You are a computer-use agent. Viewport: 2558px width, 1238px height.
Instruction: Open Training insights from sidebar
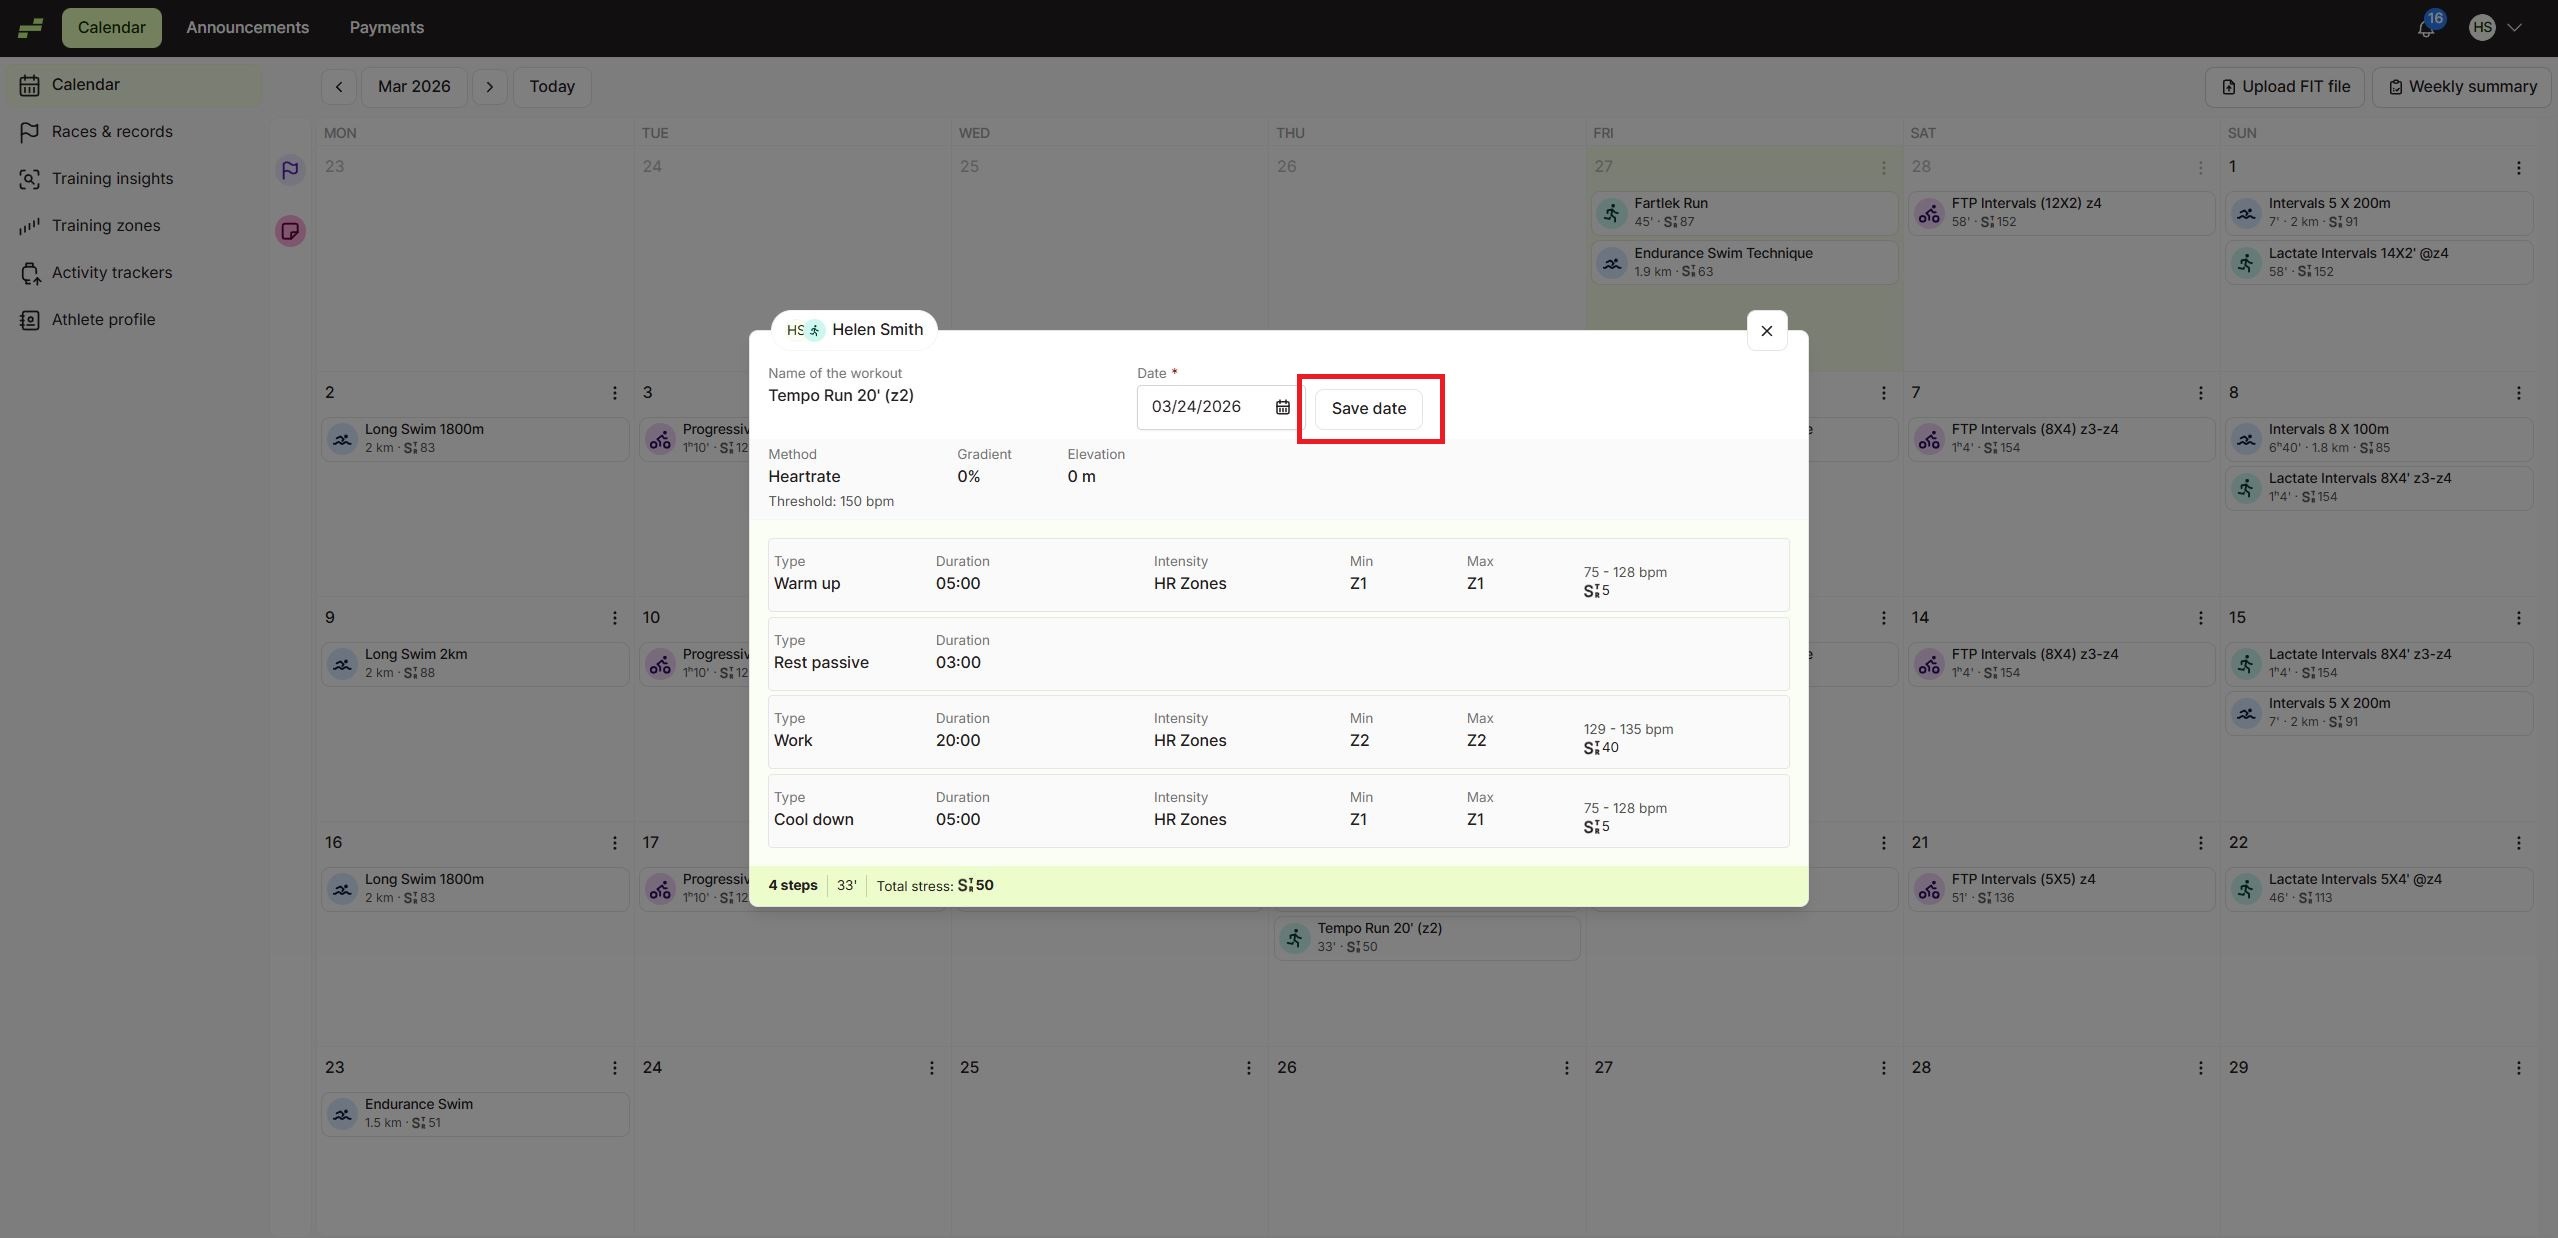(x=112, y=179)
